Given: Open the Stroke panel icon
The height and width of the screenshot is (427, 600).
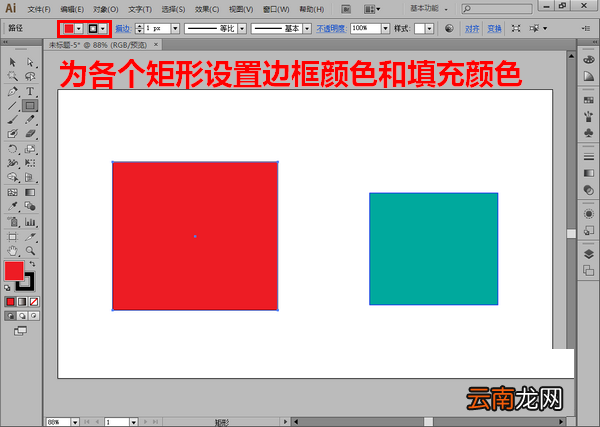Looking at the screenshot, I should click(589, 157).
